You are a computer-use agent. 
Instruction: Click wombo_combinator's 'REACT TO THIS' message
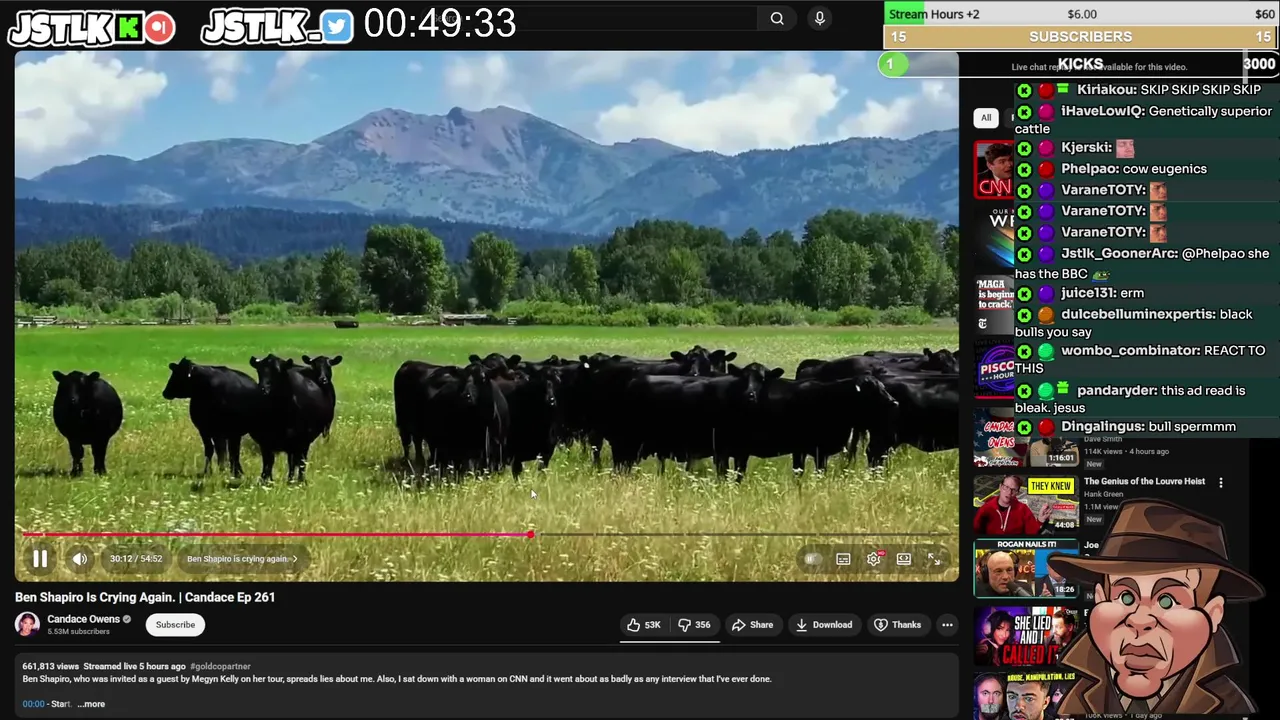click(x=1140, y=359)
